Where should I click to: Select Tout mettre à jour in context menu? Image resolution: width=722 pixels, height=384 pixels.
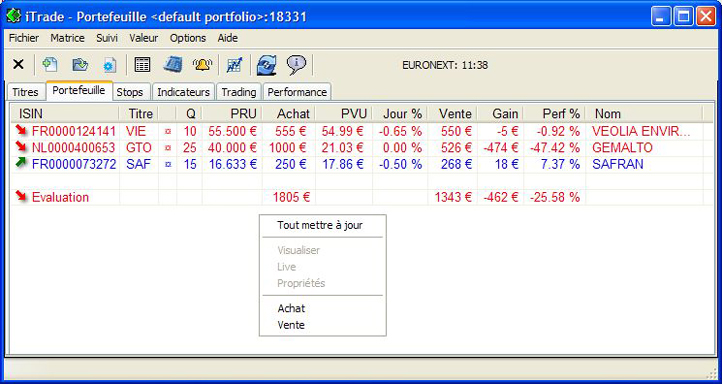click(x=320, y=225)
